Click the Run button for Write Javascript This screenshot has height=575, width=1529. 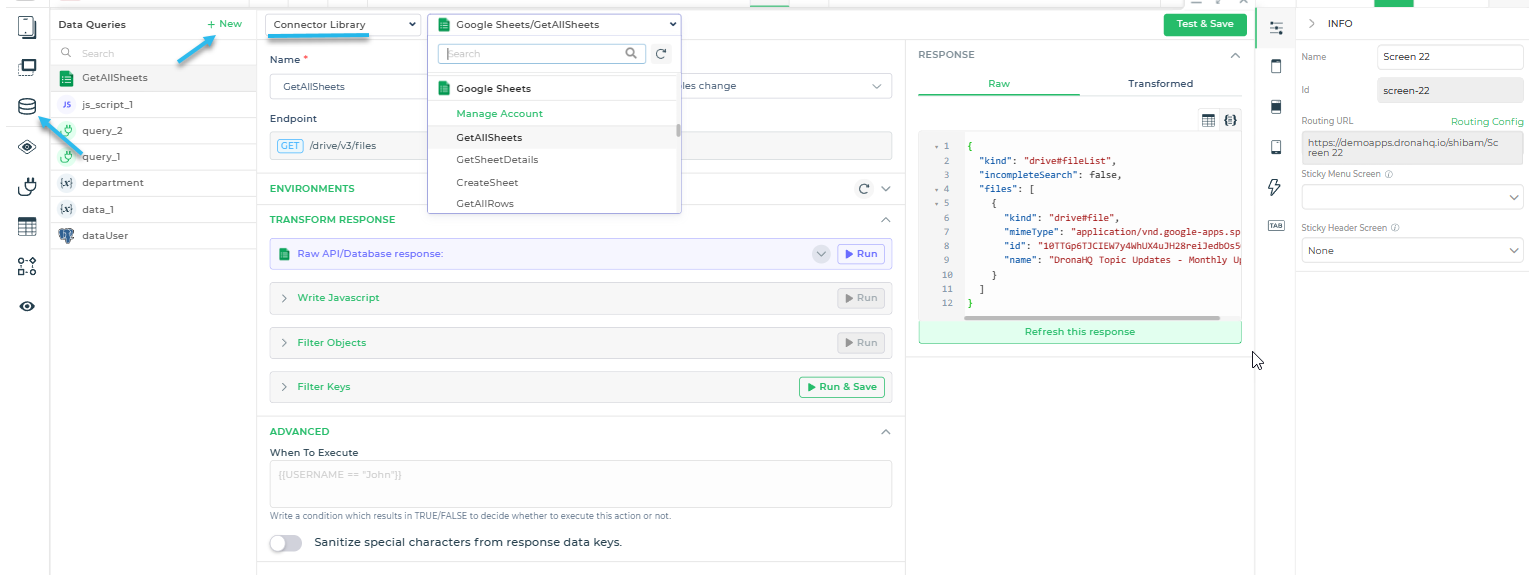[x=861, y=298]
